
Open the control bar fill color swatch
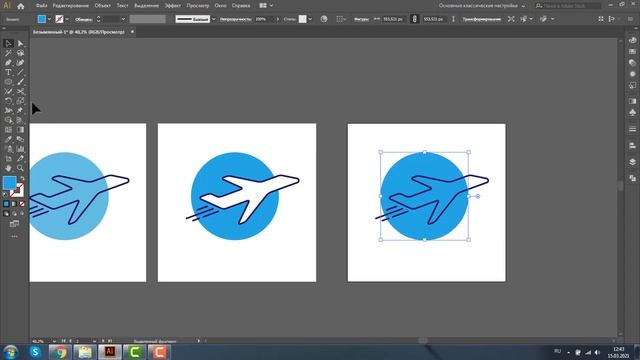pyautogui.click(x=42, y=19)
